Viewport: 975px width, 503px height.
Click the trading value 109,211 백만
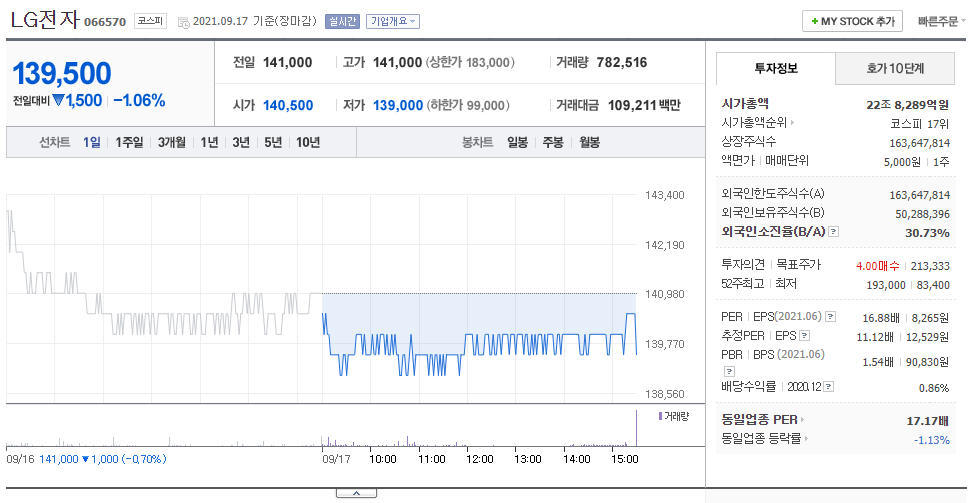pyautogui.click(x=644, y=106)
